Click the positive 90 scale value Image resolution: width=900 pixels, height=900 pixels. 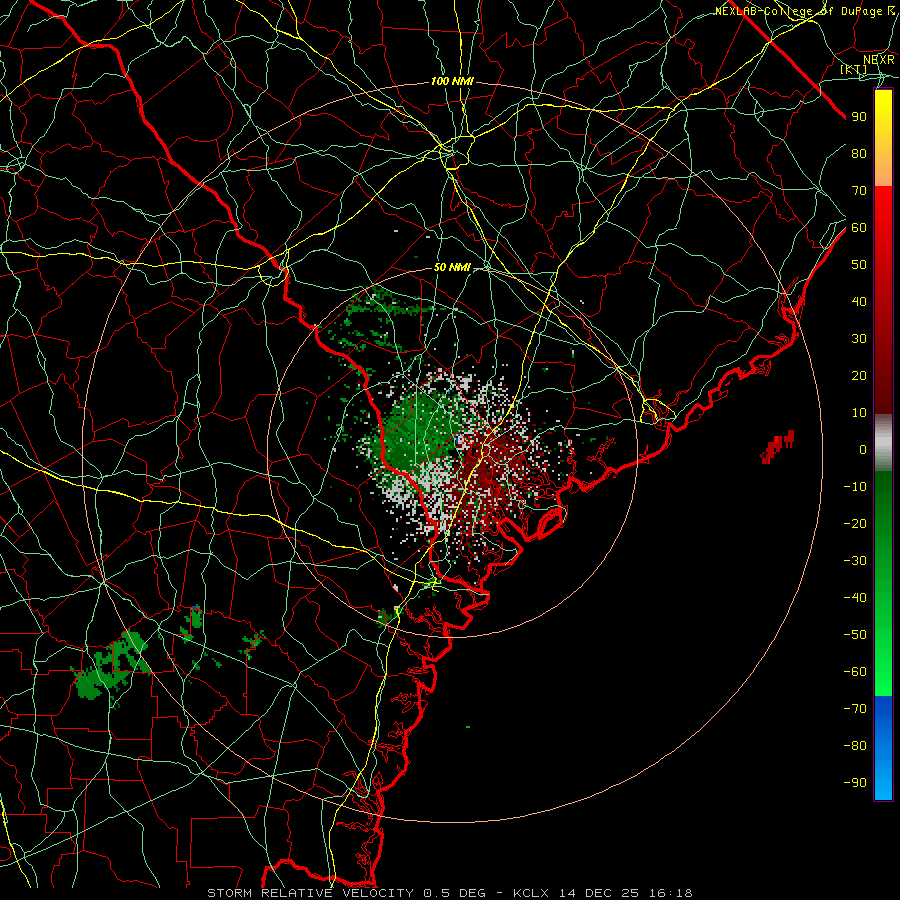[x=859, y=117]
